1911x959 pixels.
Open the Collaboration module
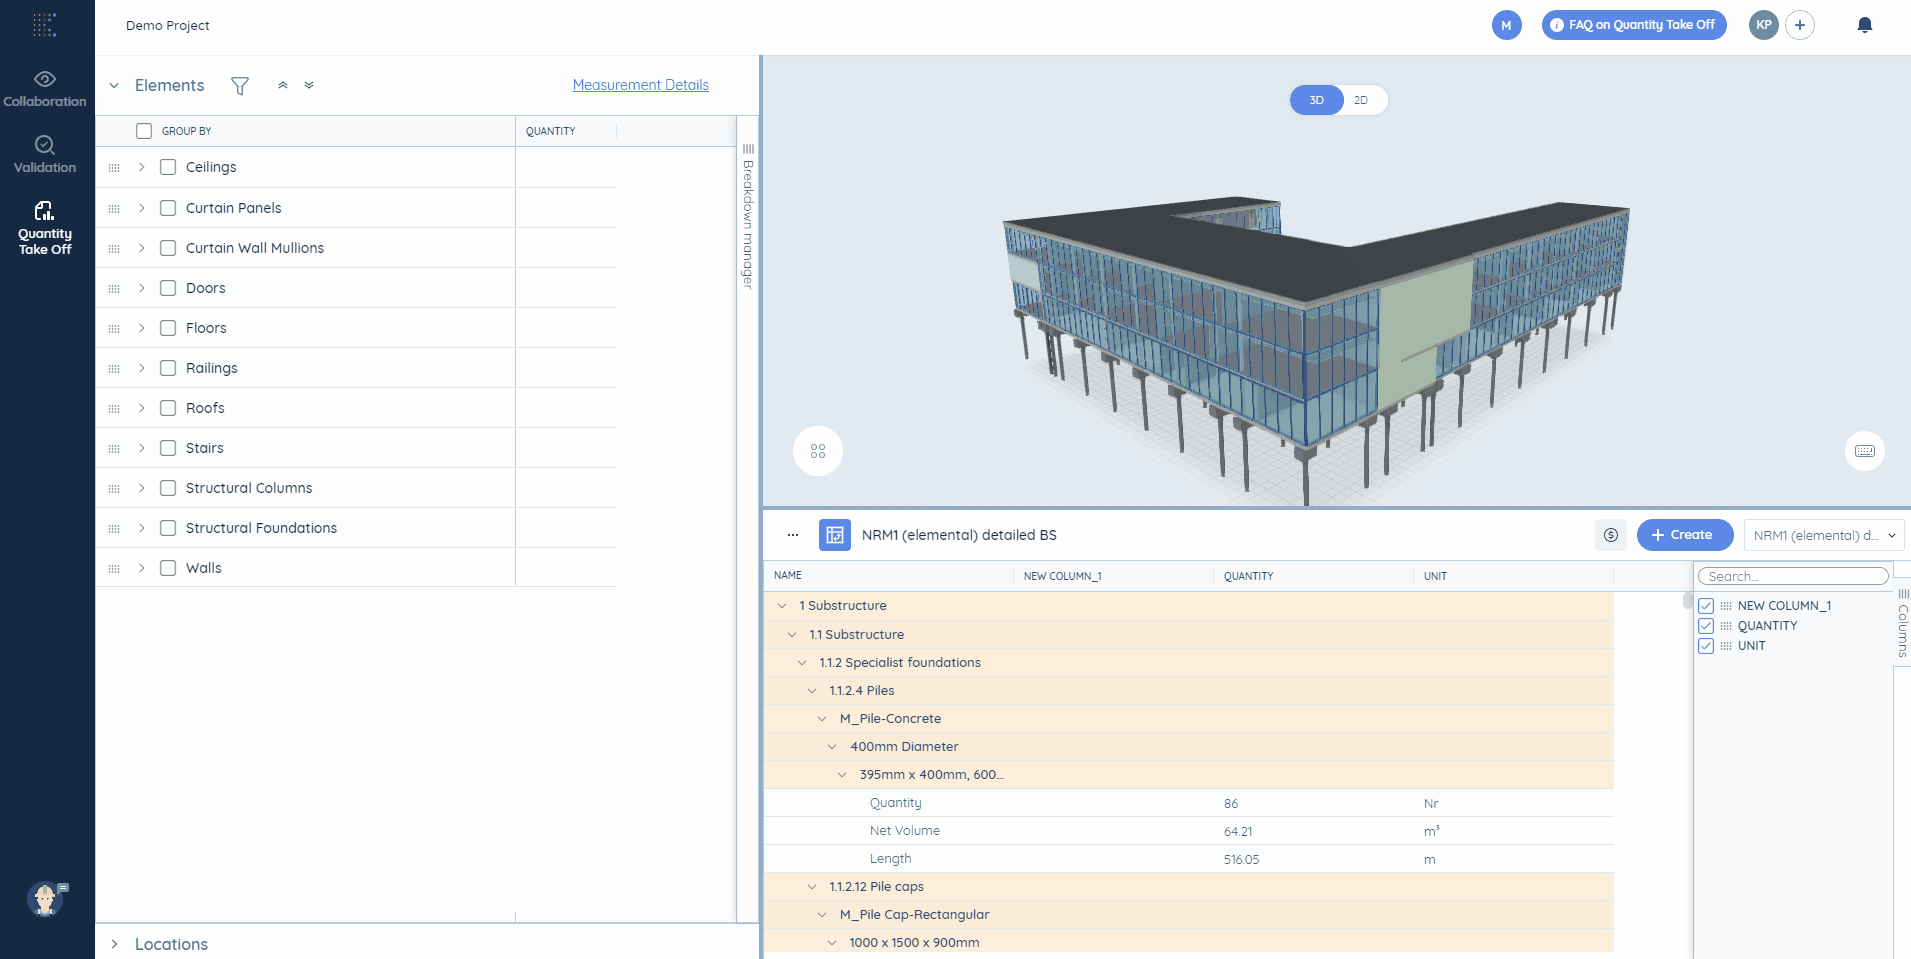click(x=45, y=89)
